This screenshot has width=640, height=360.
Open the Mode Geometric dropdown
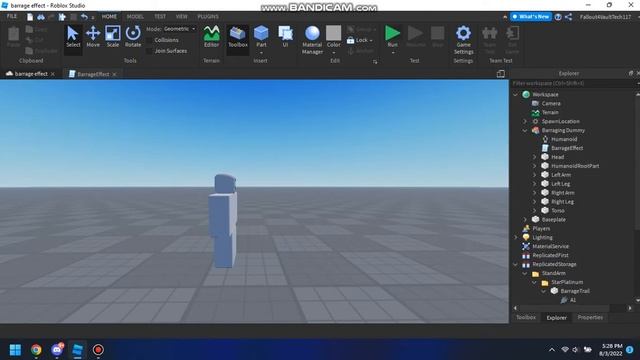pos(180,29)
